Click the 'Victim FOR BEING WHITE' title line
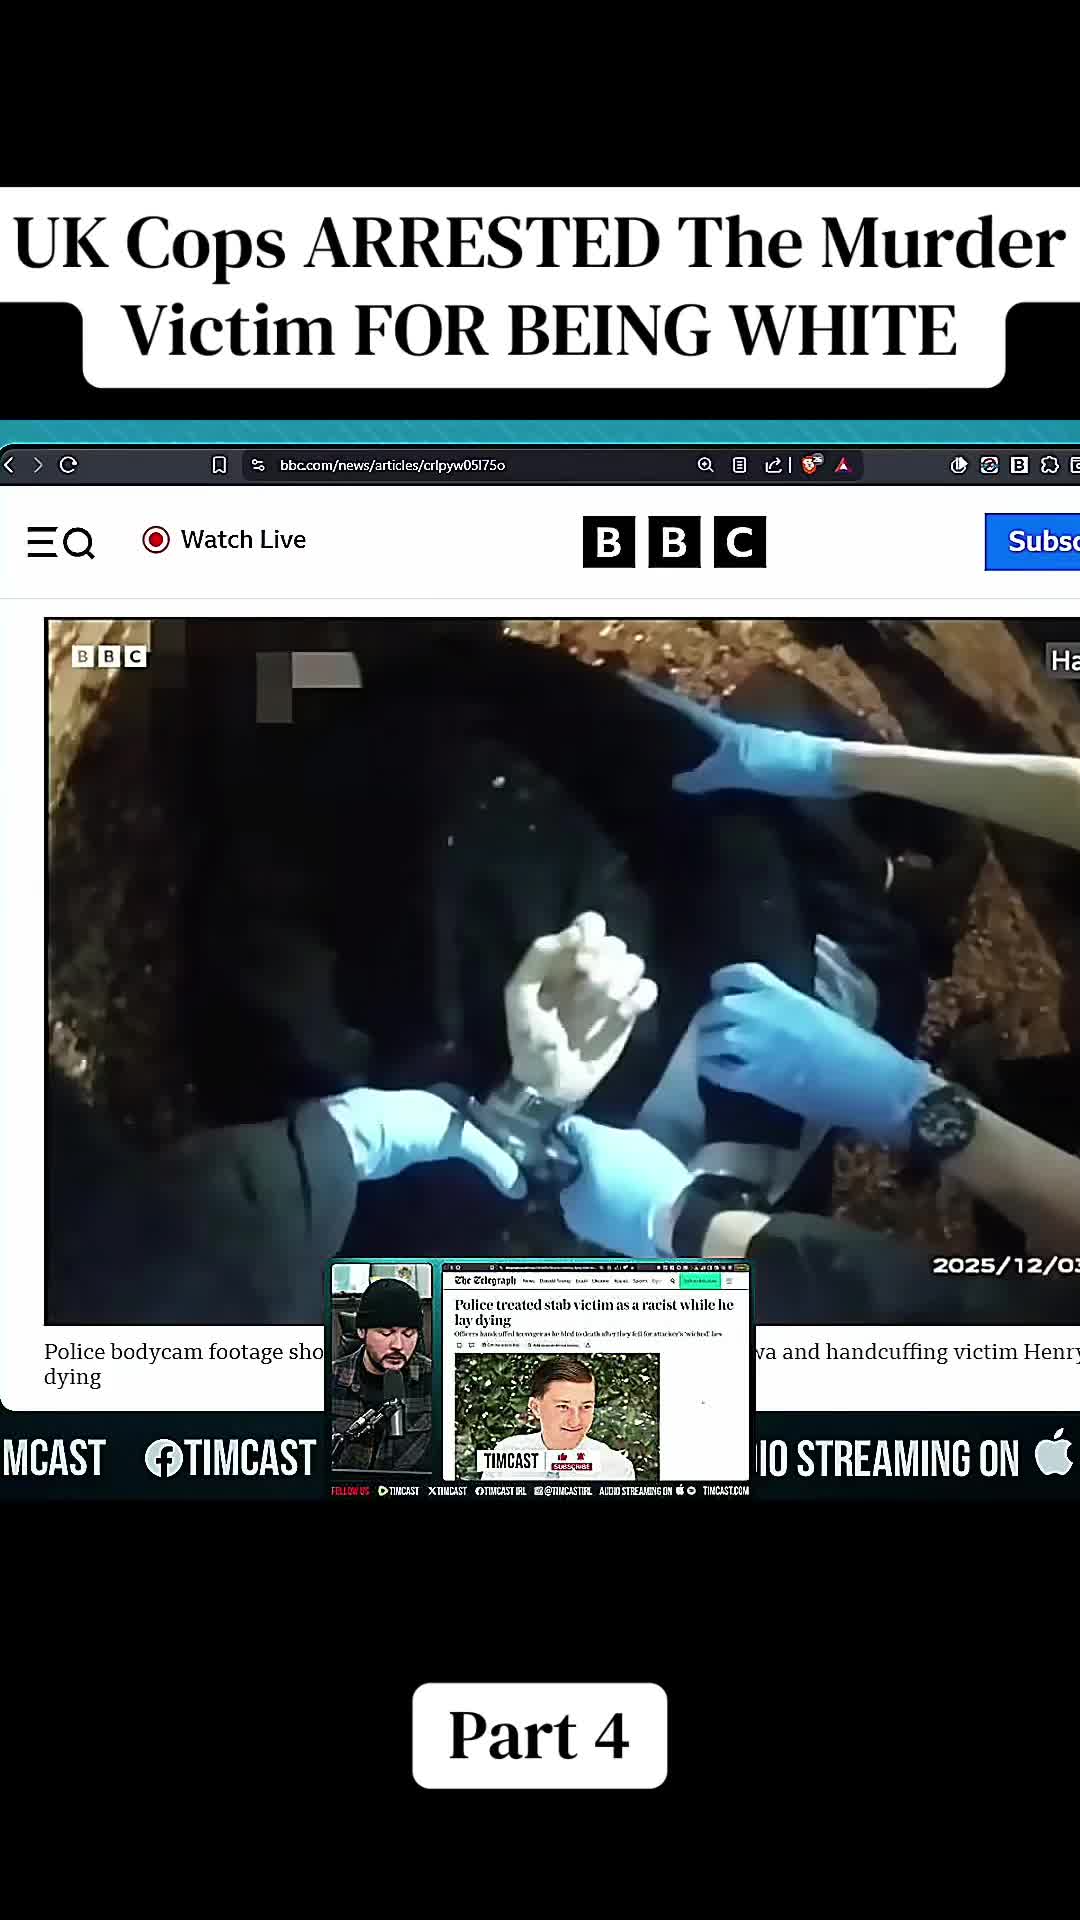The height and width of the screenshot is (1920, 1080). 540,331
